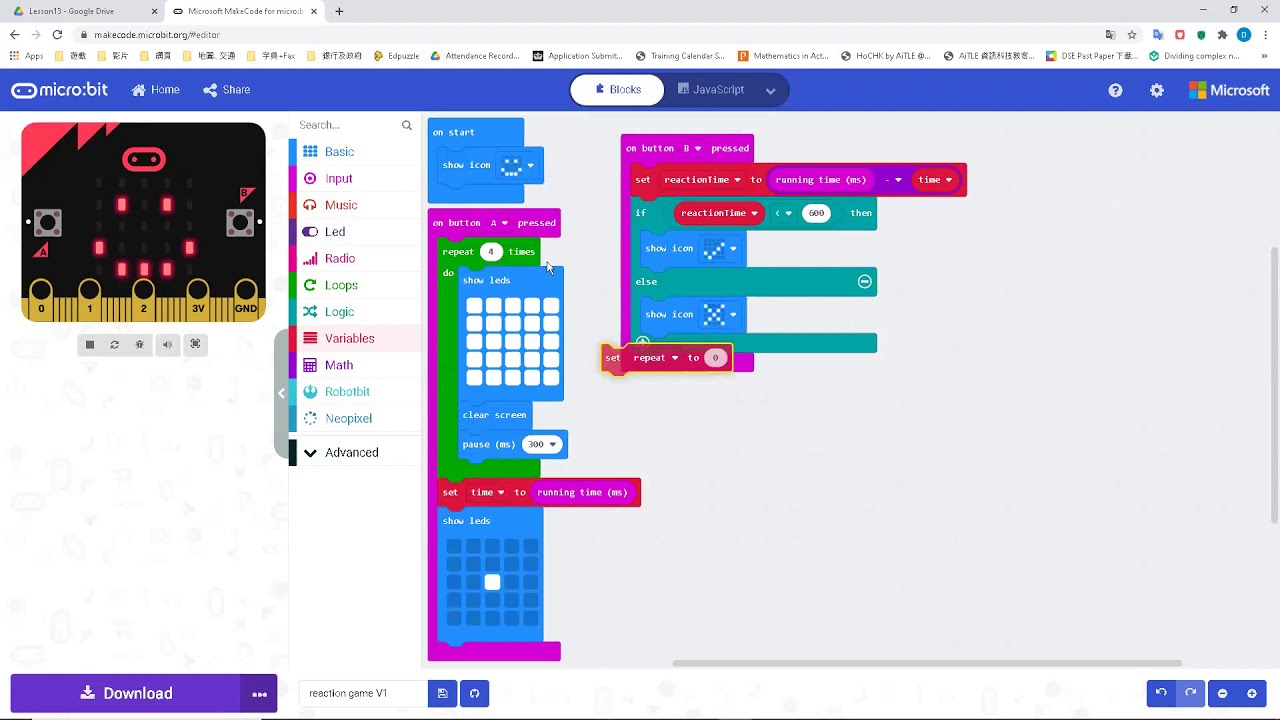Undo the last change
Viewport: 1280px width, 720px height.
pyautogui.click(x=1161, y=693)
